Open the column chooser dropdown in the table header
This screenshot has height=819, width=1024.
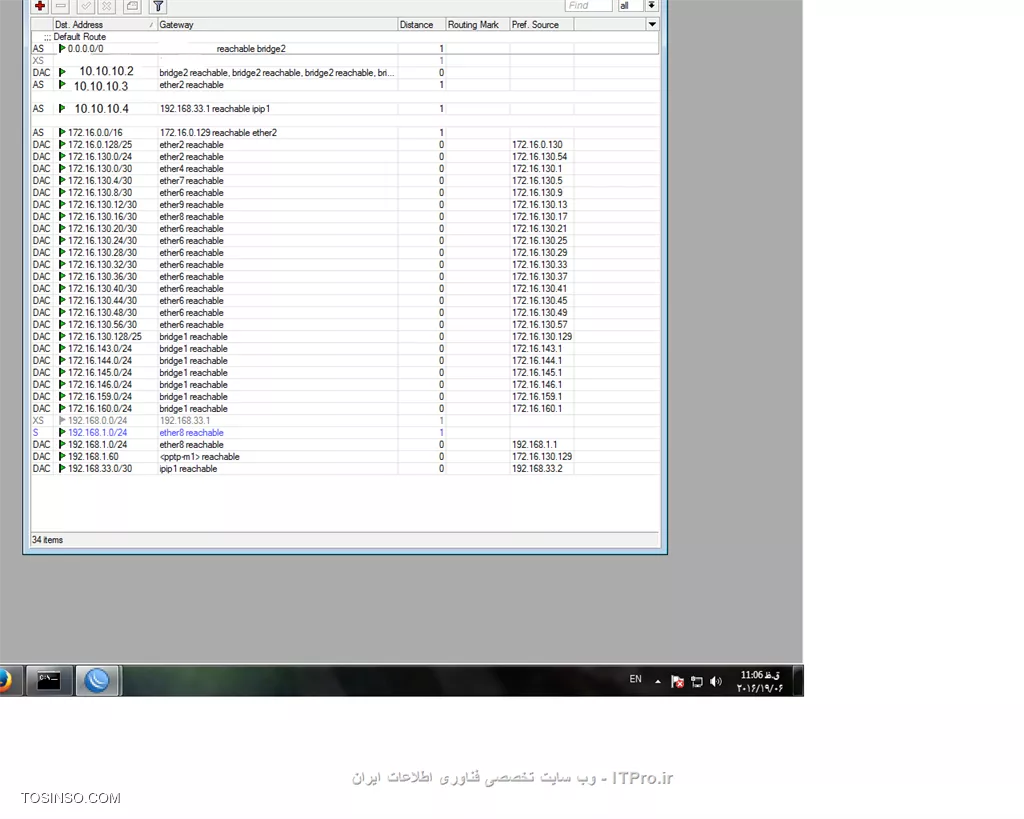click(652, 24)
